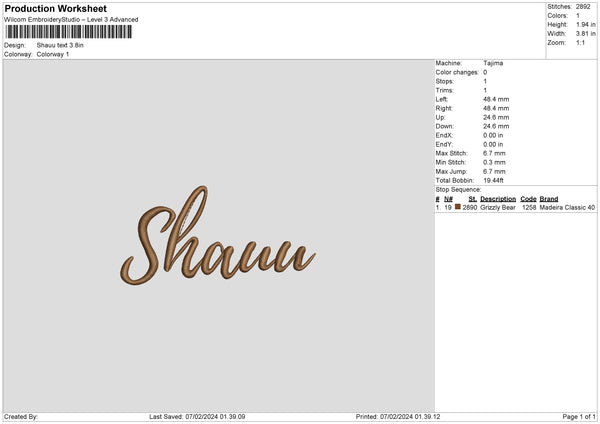Click the Total Bobbin value 19.44ft
Viewport: 600px width, 424px height.
493,180
